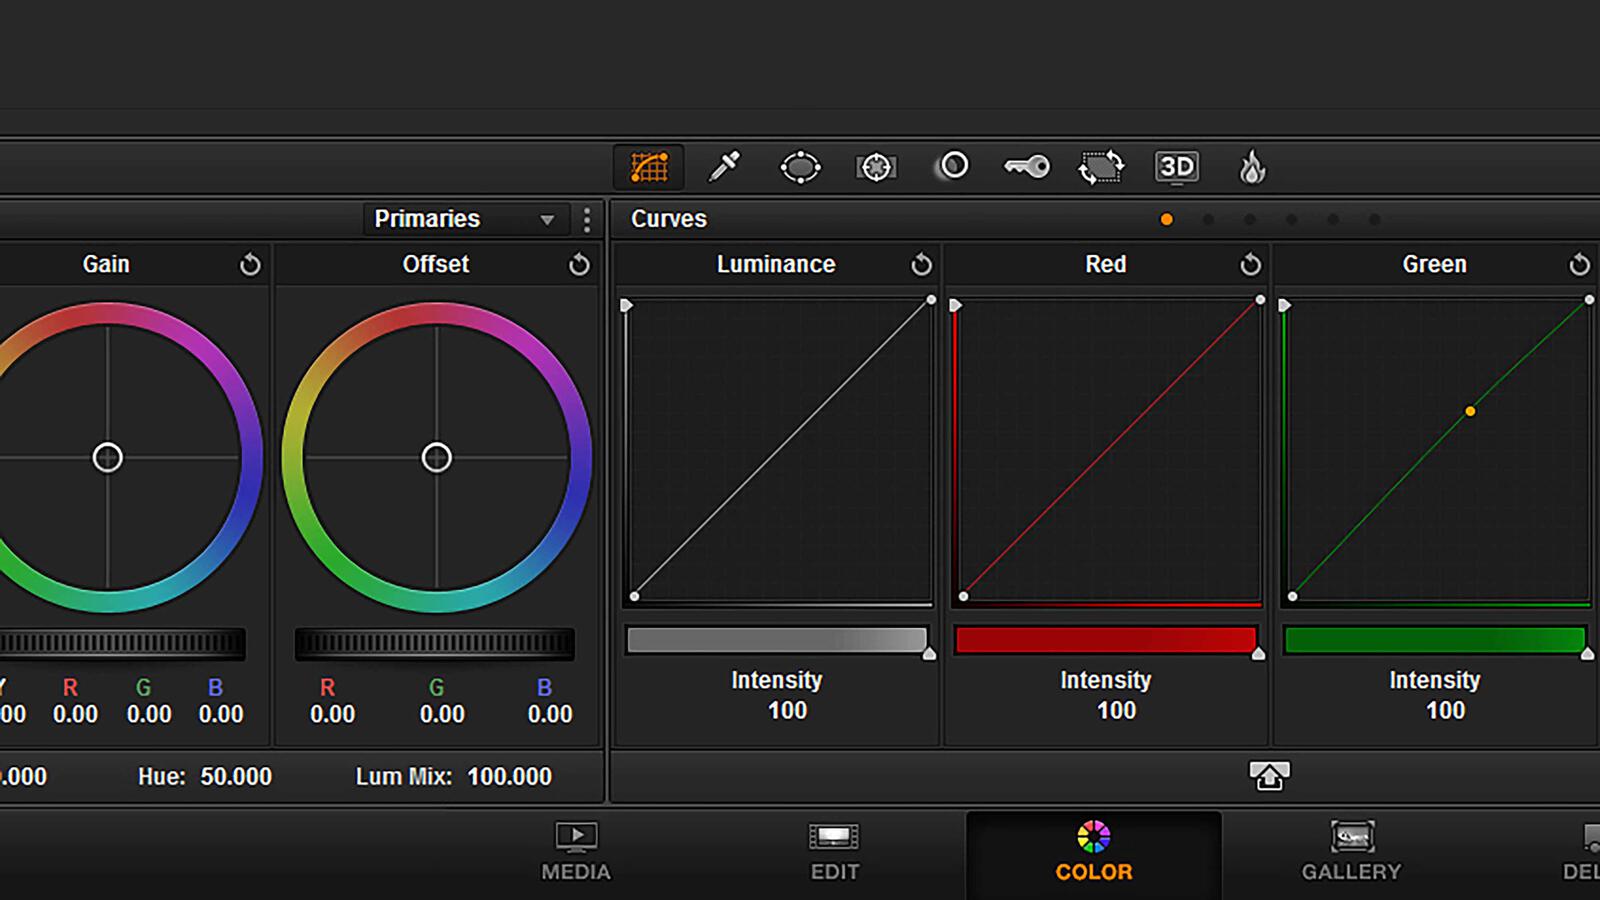Expand the Primaries mode dropdown
This screenshot has width=1600, height=900.
tap(547, 220)
